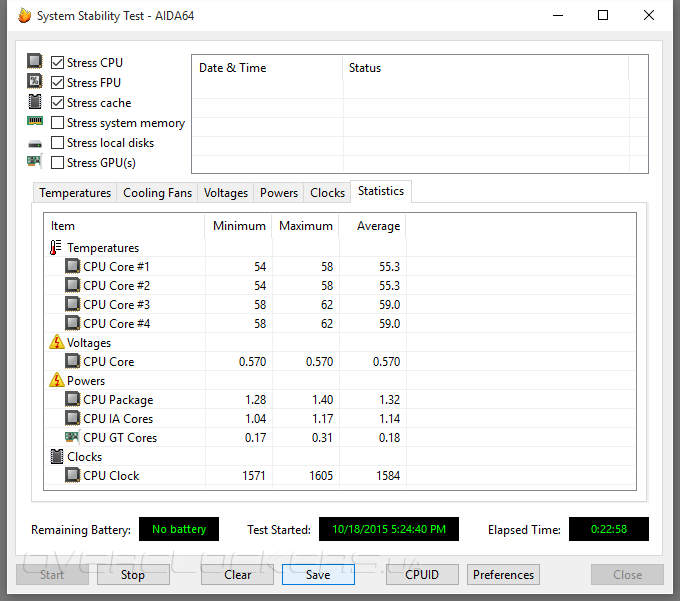Screen dimensions: 680x601
Task: Click the chip icon of CPU Core #3
Action: coord(72,304)
